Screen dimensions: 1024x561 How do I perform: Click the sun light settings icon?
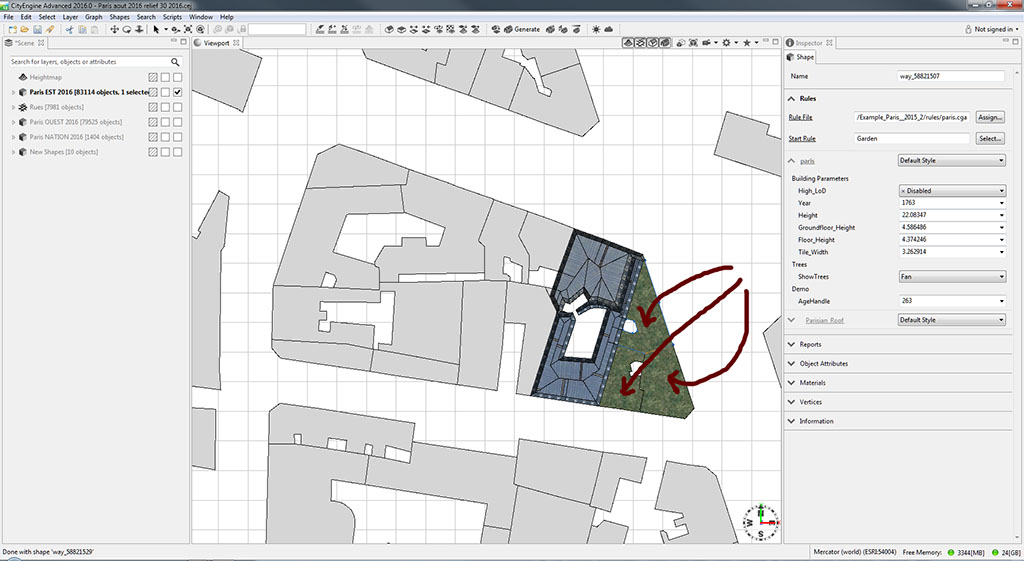pyautogui.click(x=596, y=29)
